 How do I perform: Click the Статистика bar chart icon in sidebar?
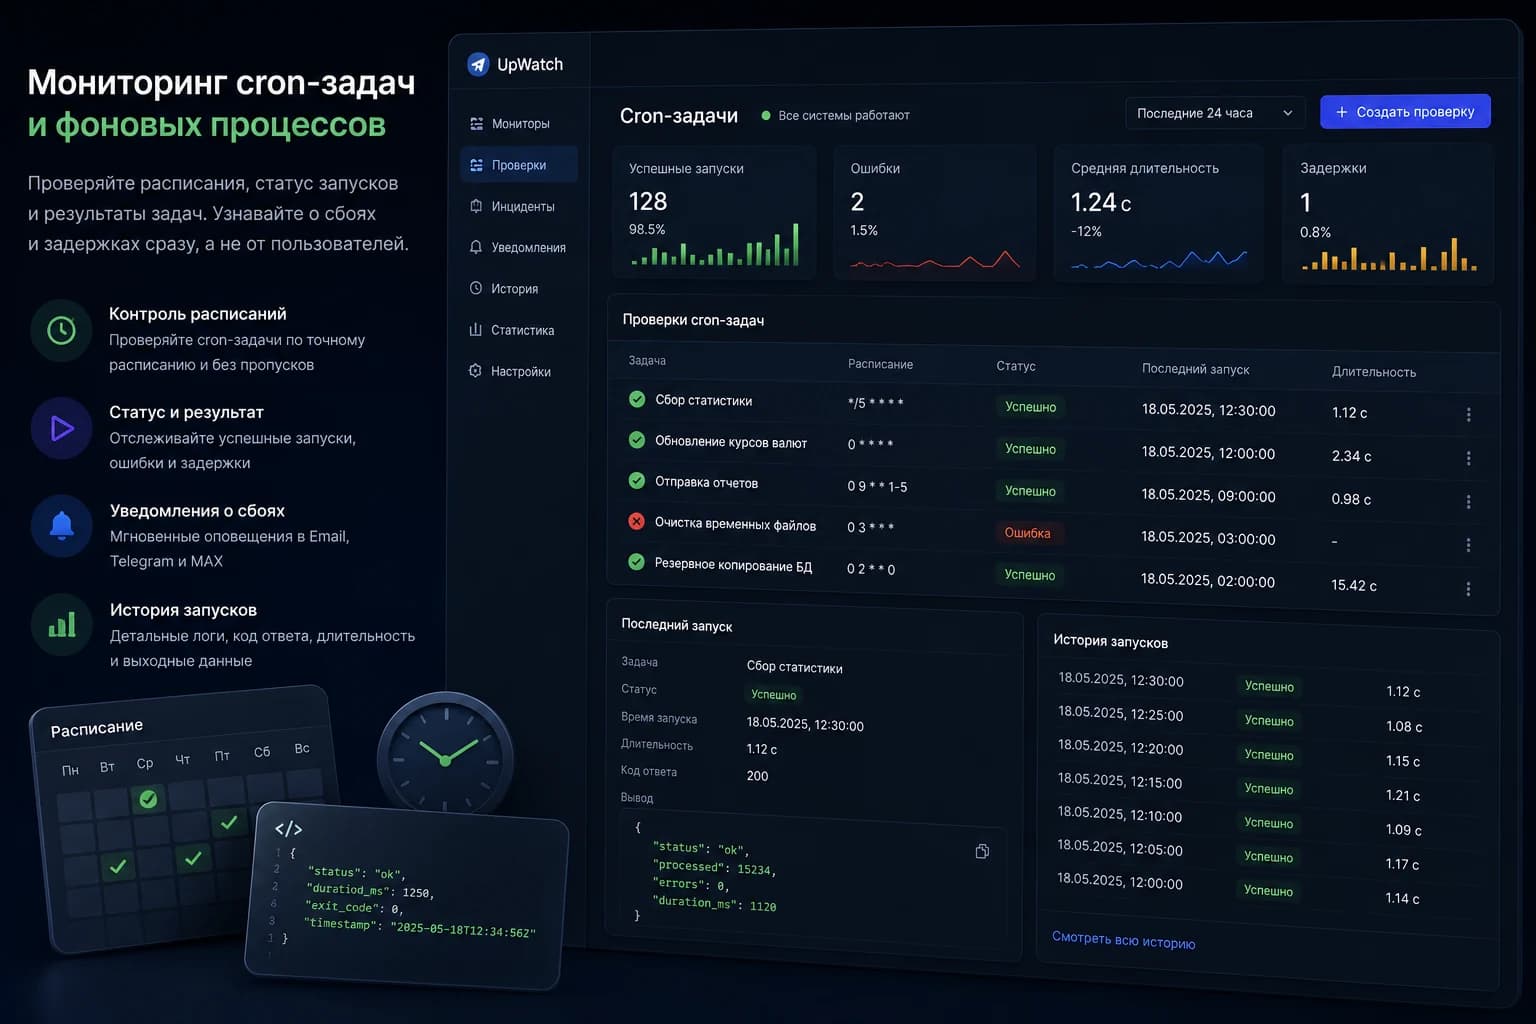pyautogui.click(x=476, y=330)
